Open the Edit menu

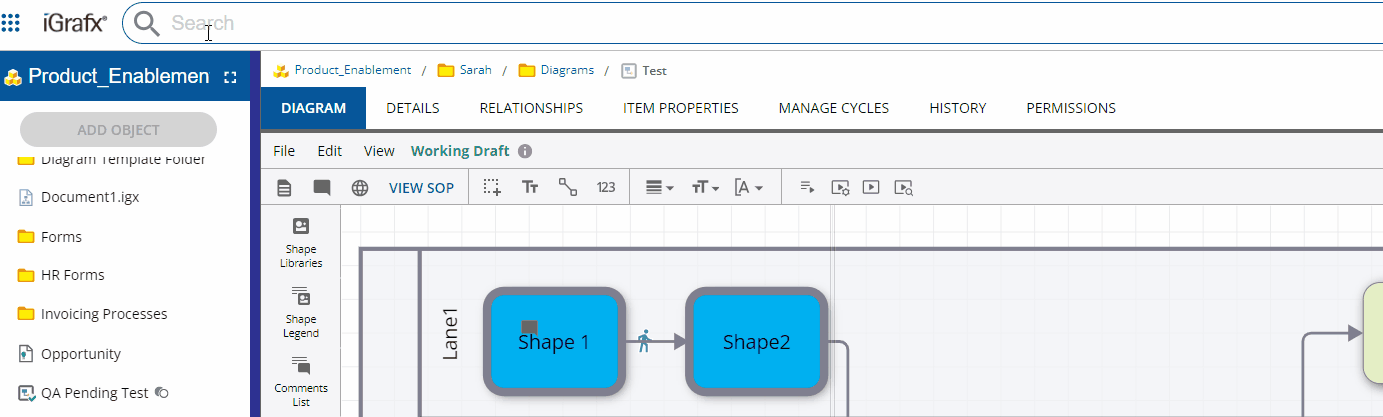[x=330, y=151]
